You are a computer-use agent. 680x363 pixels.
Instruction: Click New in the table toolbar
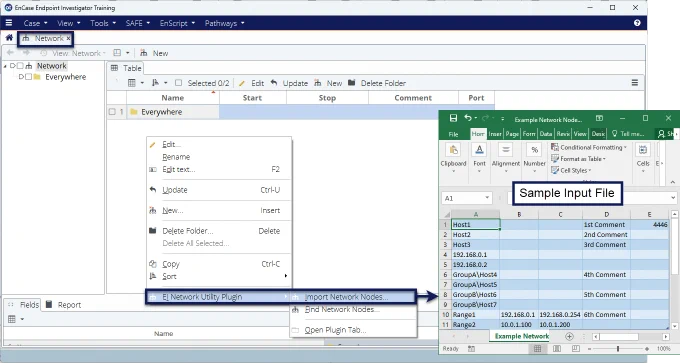point(328,83)
